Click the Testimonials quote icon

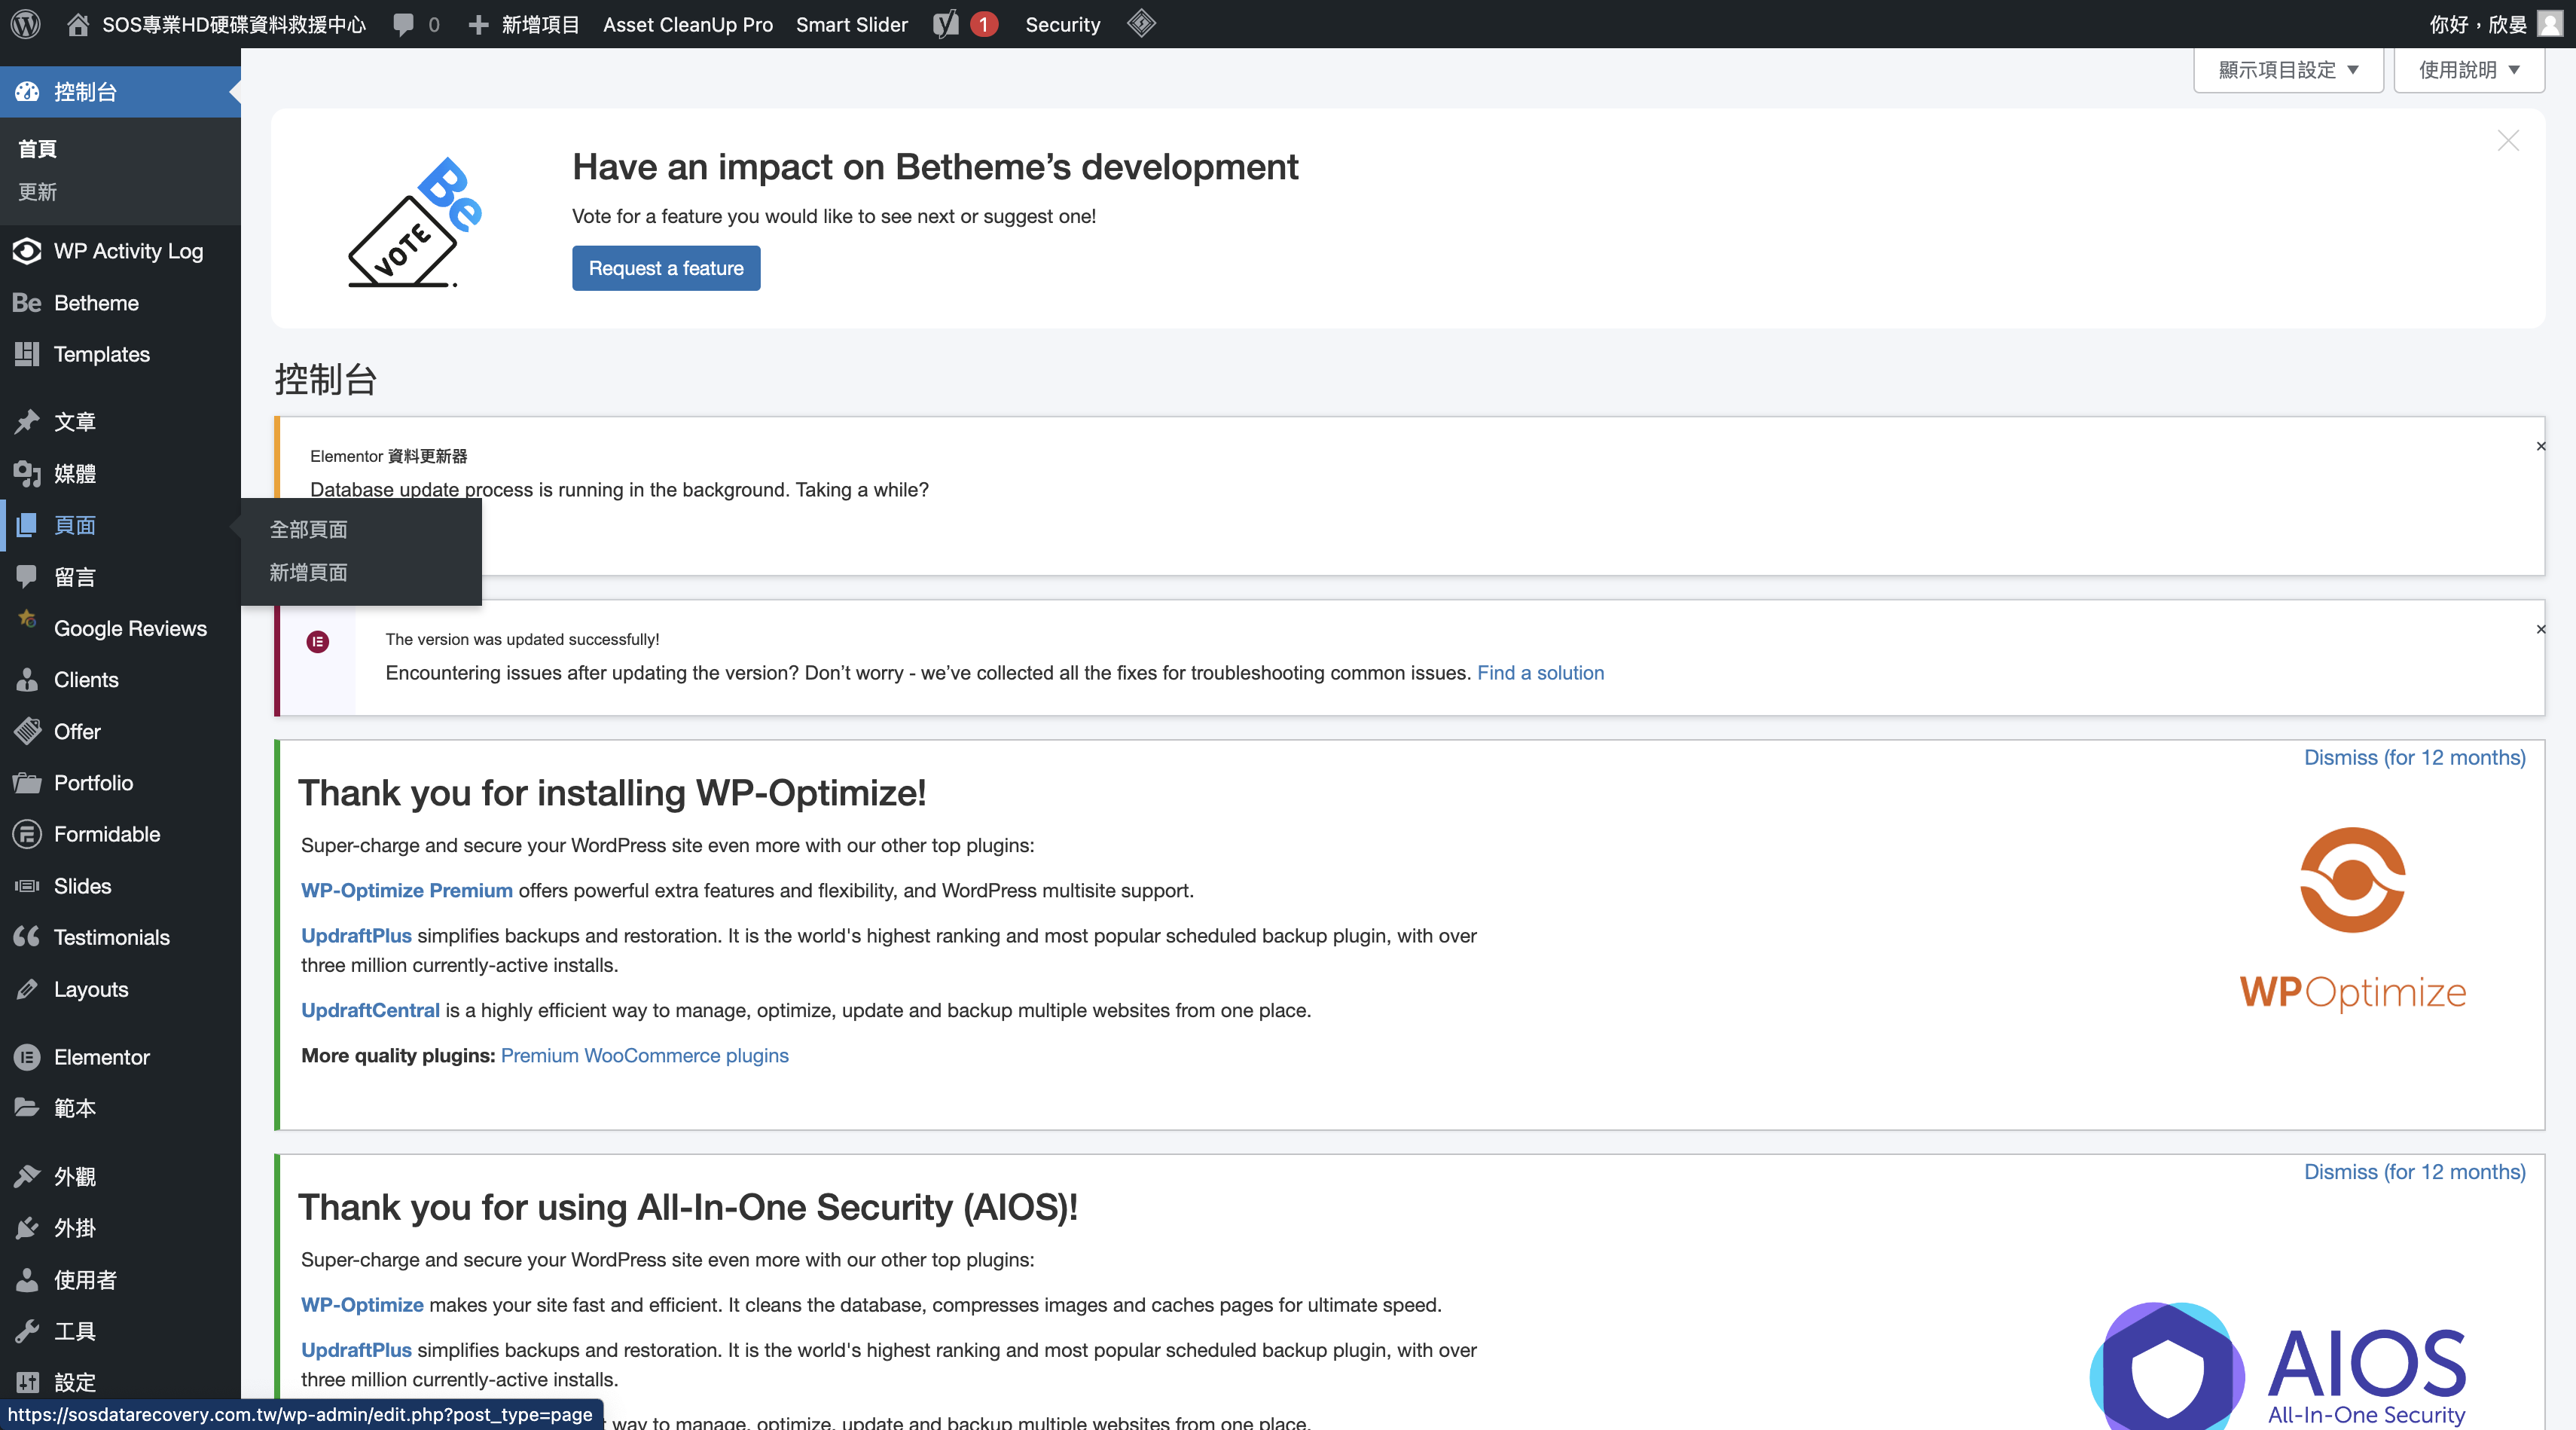point(27,937)
